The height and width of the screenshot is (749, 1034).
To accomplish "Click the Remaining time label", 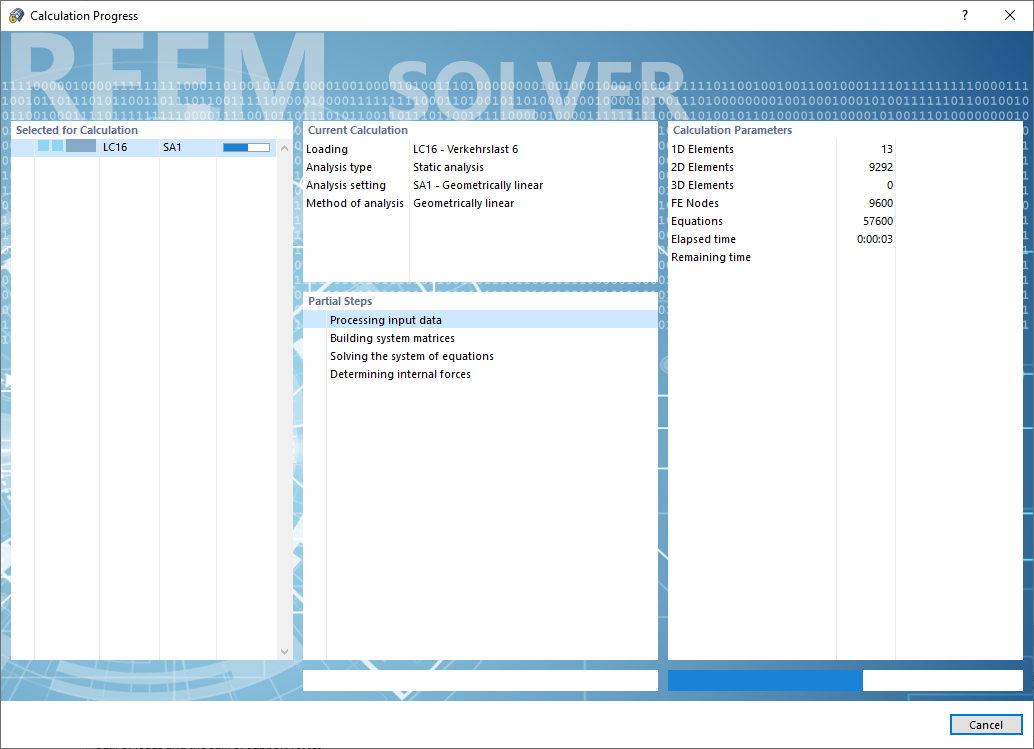I will pos(711,257).
